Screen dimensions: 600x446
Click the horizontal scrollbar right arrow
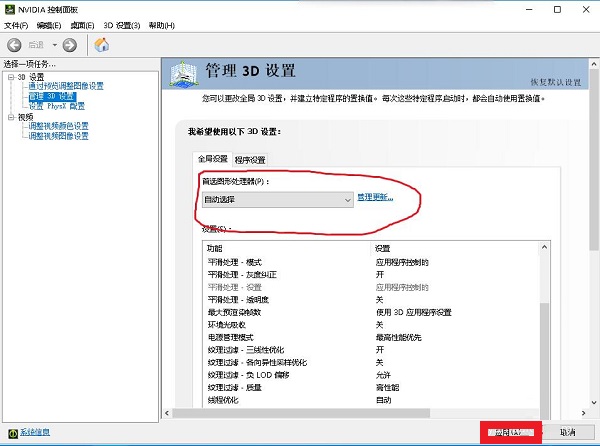pos(583,413)
